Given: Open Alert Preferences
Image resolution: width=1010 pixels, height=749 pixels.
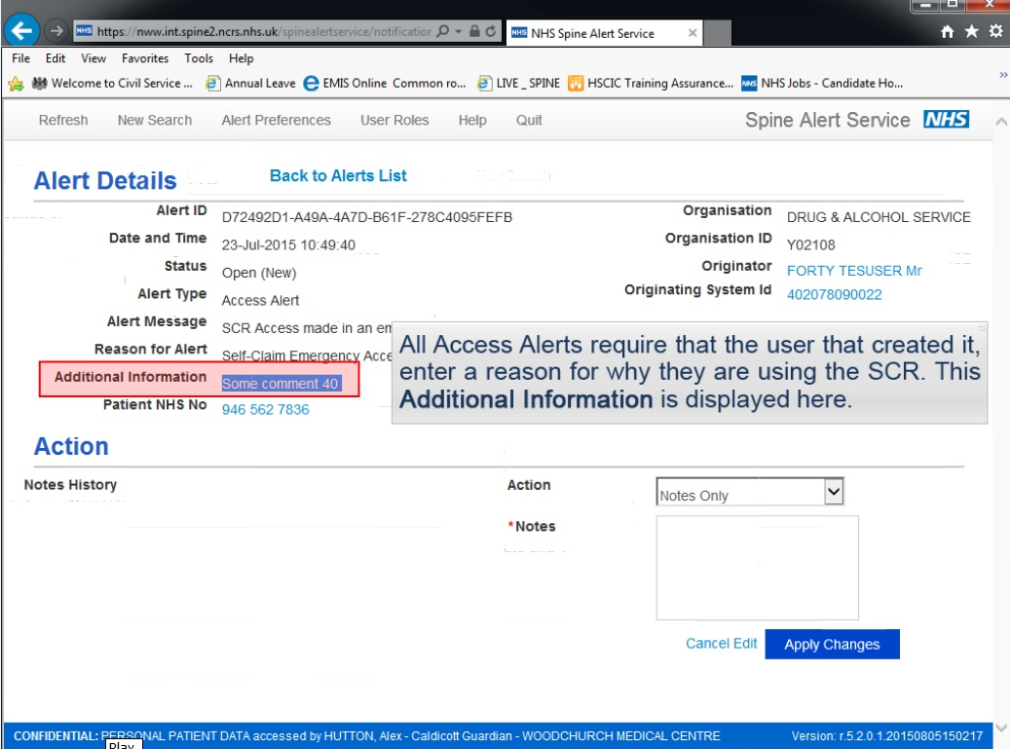Looking at the screenshot, I should coord(276,120).
